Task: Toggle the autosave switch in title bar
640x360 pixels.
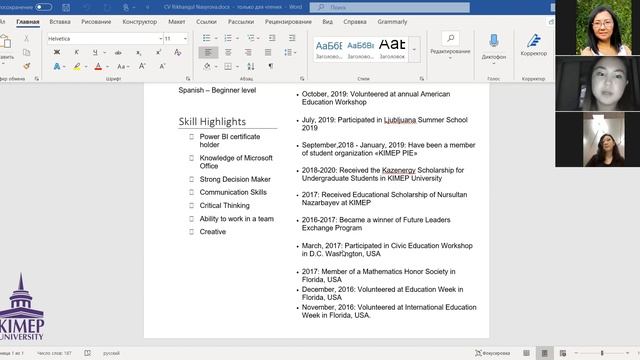Action: (x=43, y=7)
